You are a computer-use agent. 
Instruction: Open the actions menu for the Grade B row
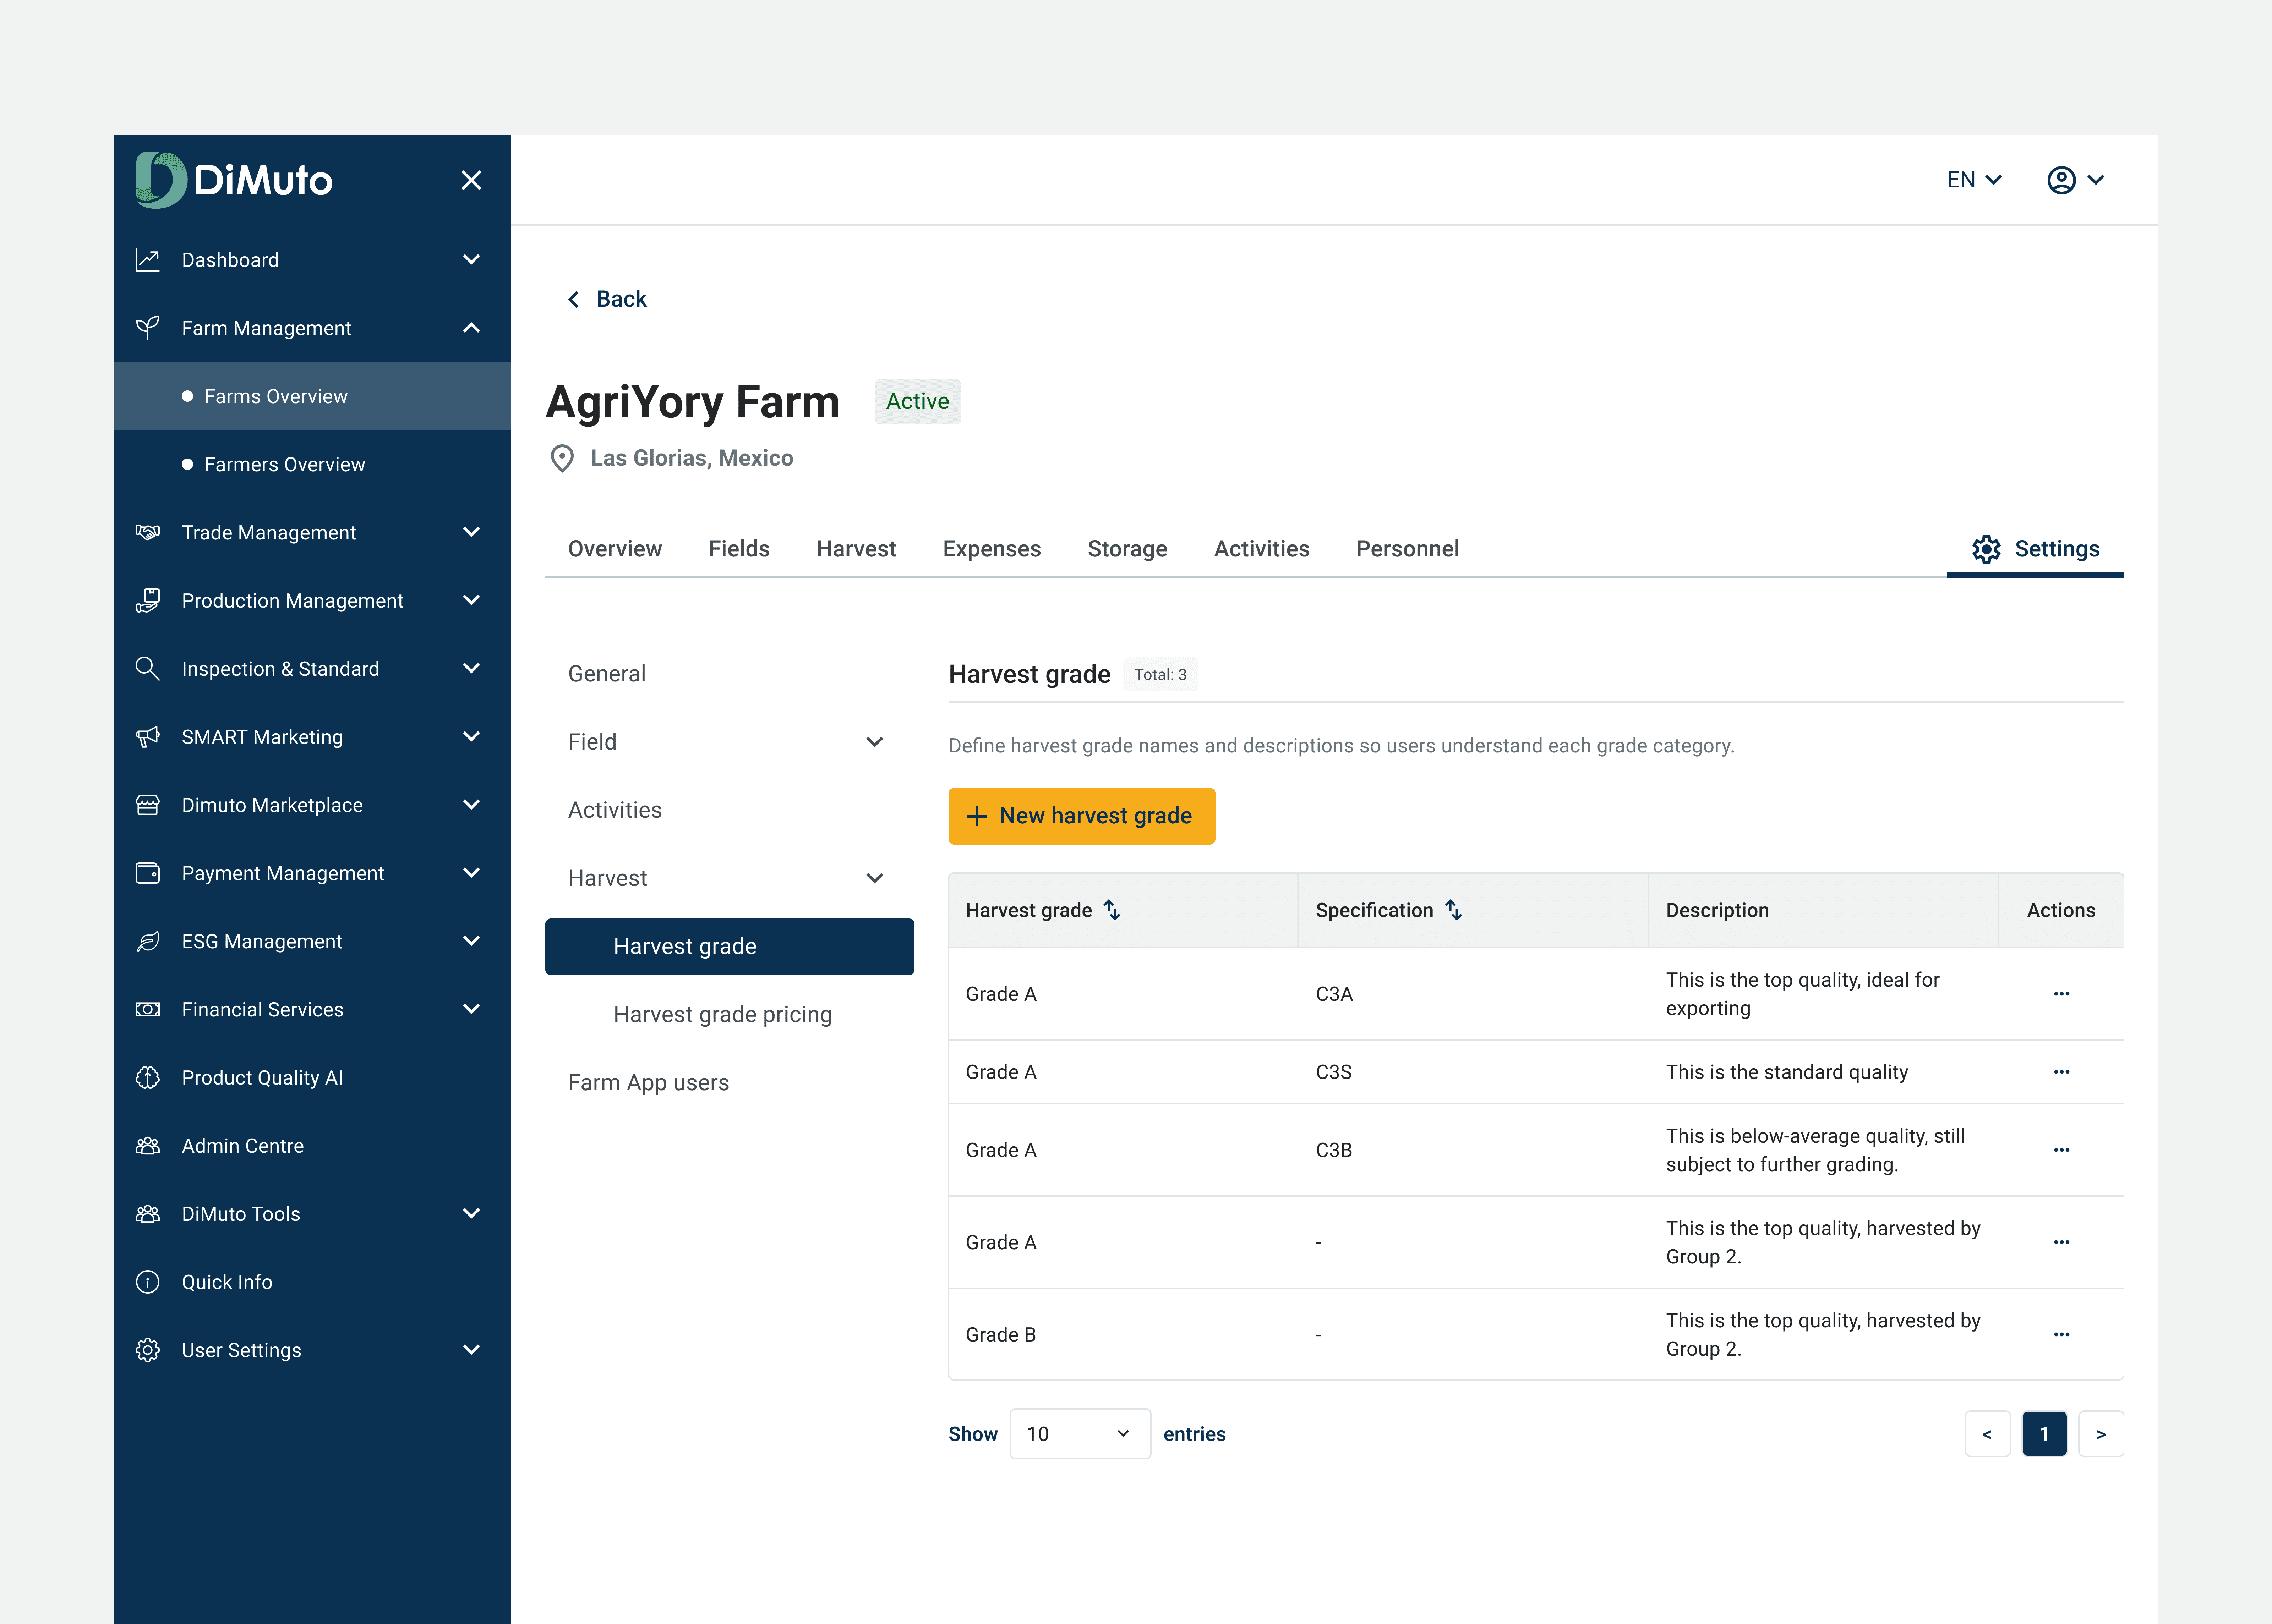click(2061, 1334)
